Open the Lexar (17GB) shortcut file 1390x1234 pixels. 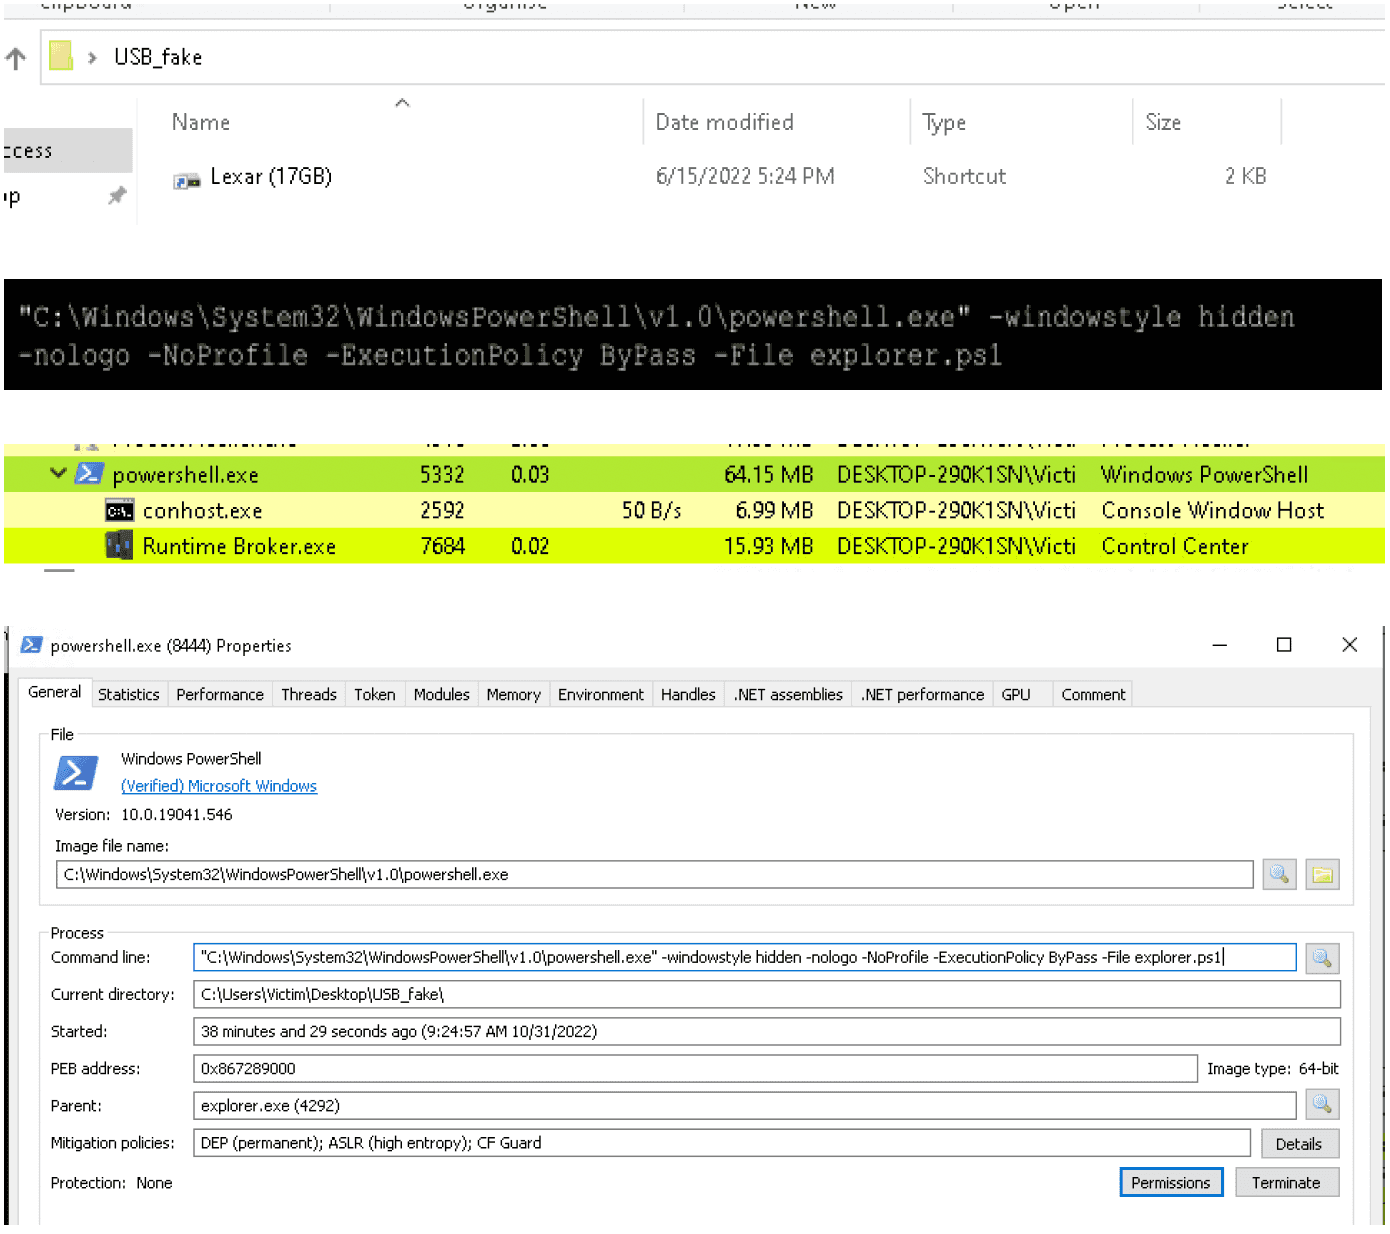(270, 177)
